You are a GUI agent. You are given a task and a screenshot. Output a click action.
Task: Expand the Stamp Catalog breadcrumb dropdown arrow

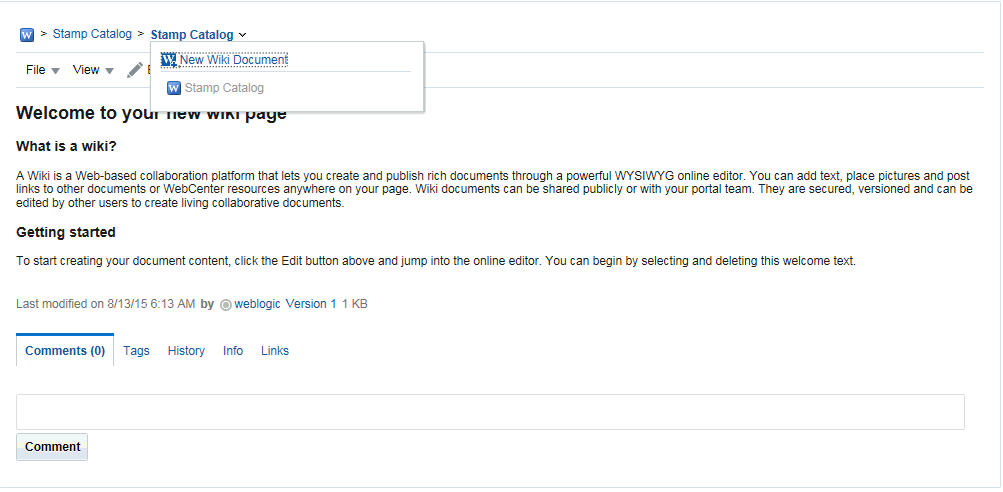tap(242, 35)
